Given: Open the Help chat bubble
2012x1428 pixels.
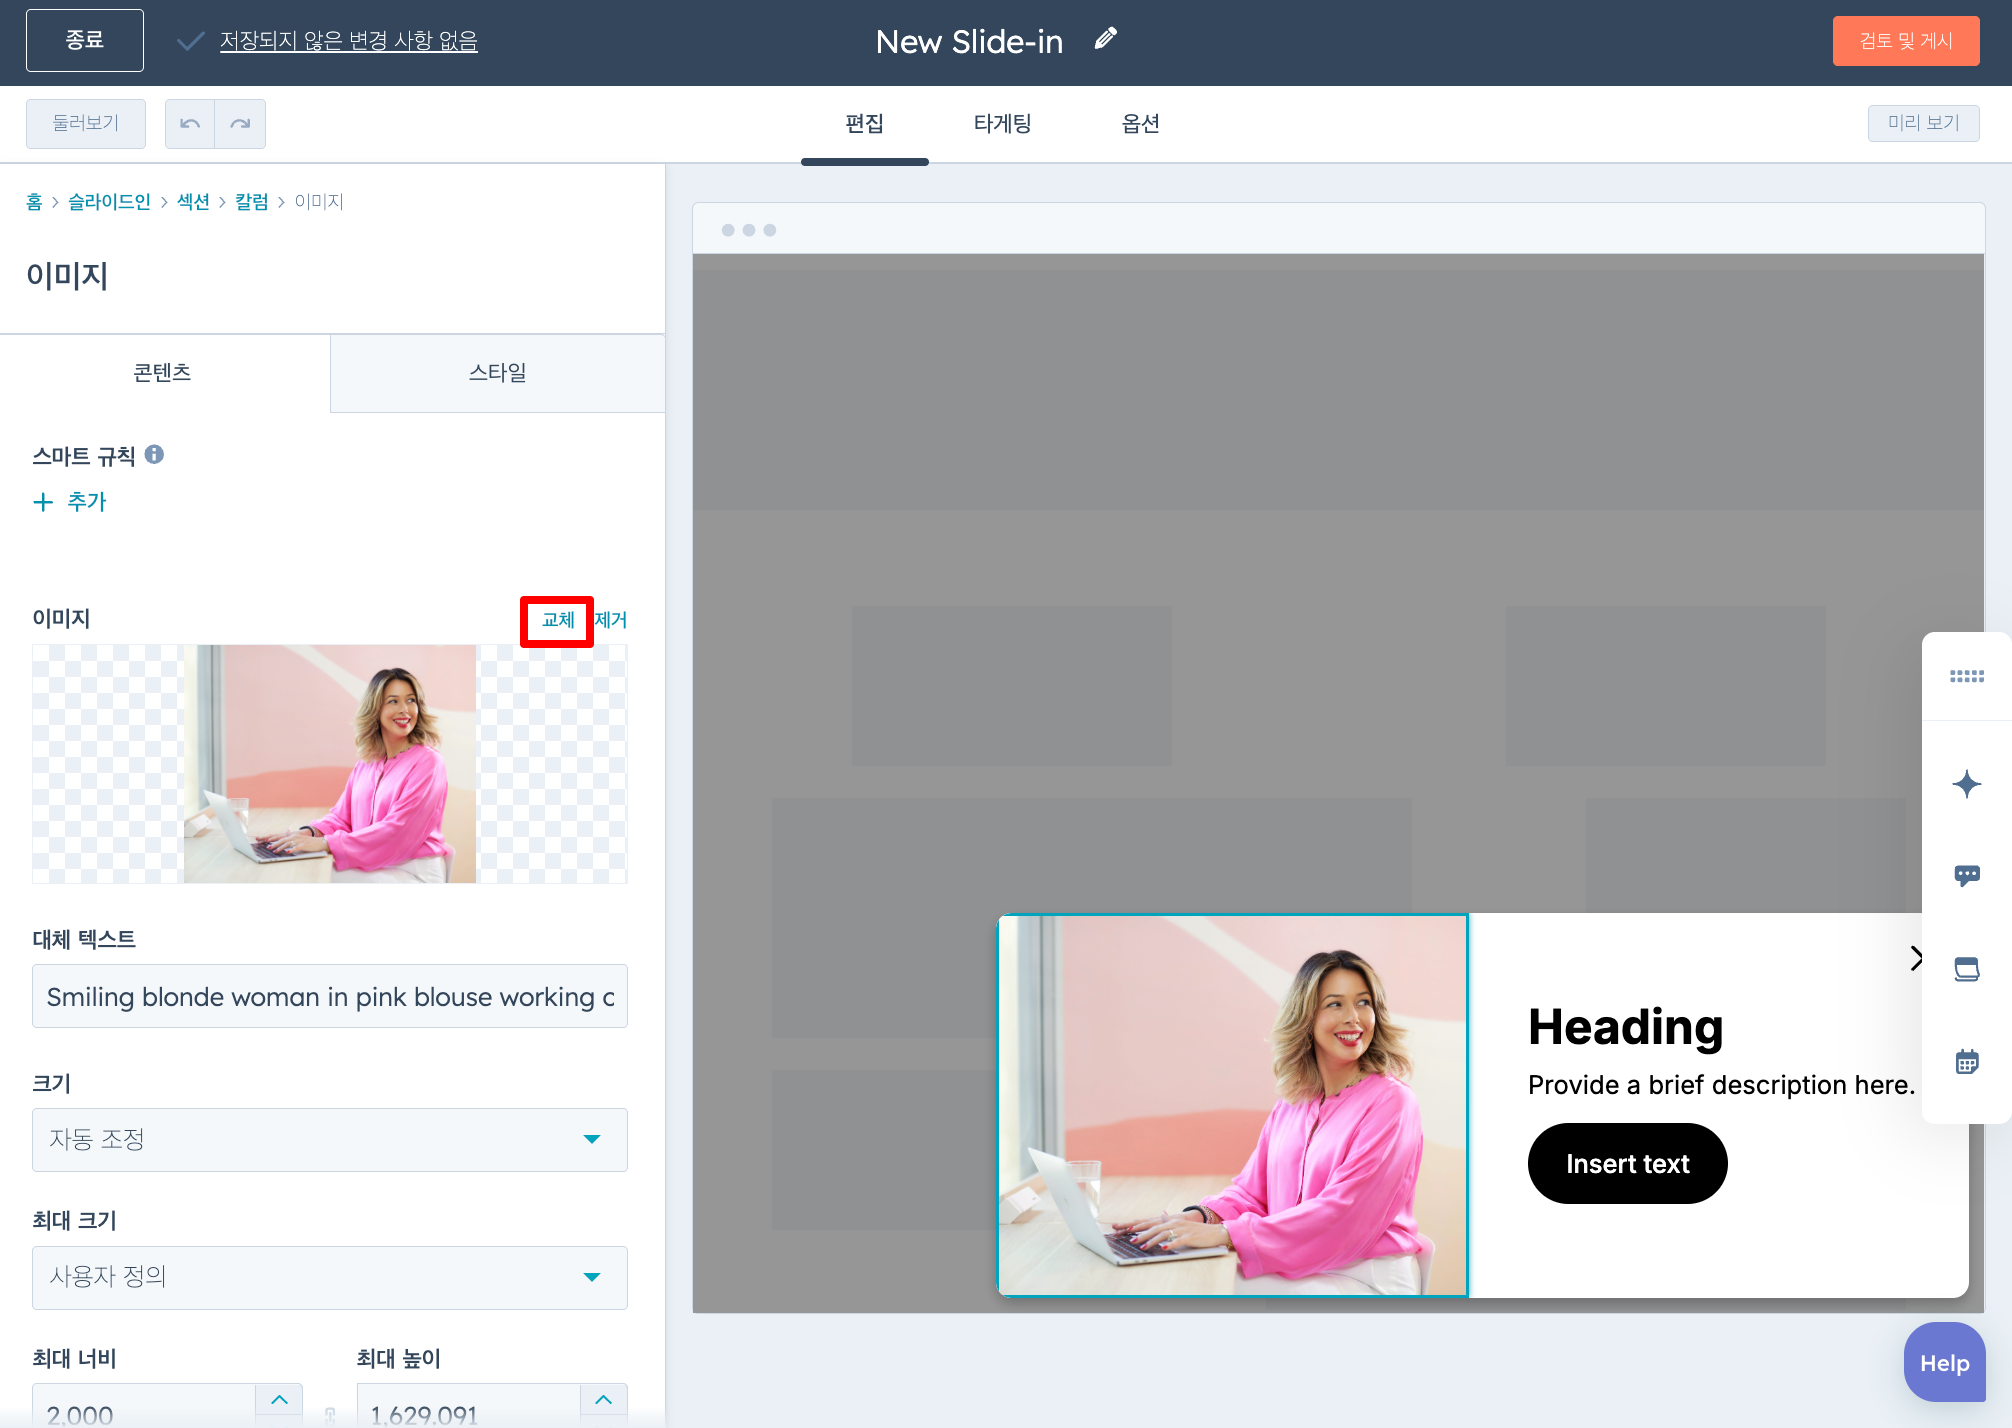Looking at the screenshot, I should click(1944, 1363).
